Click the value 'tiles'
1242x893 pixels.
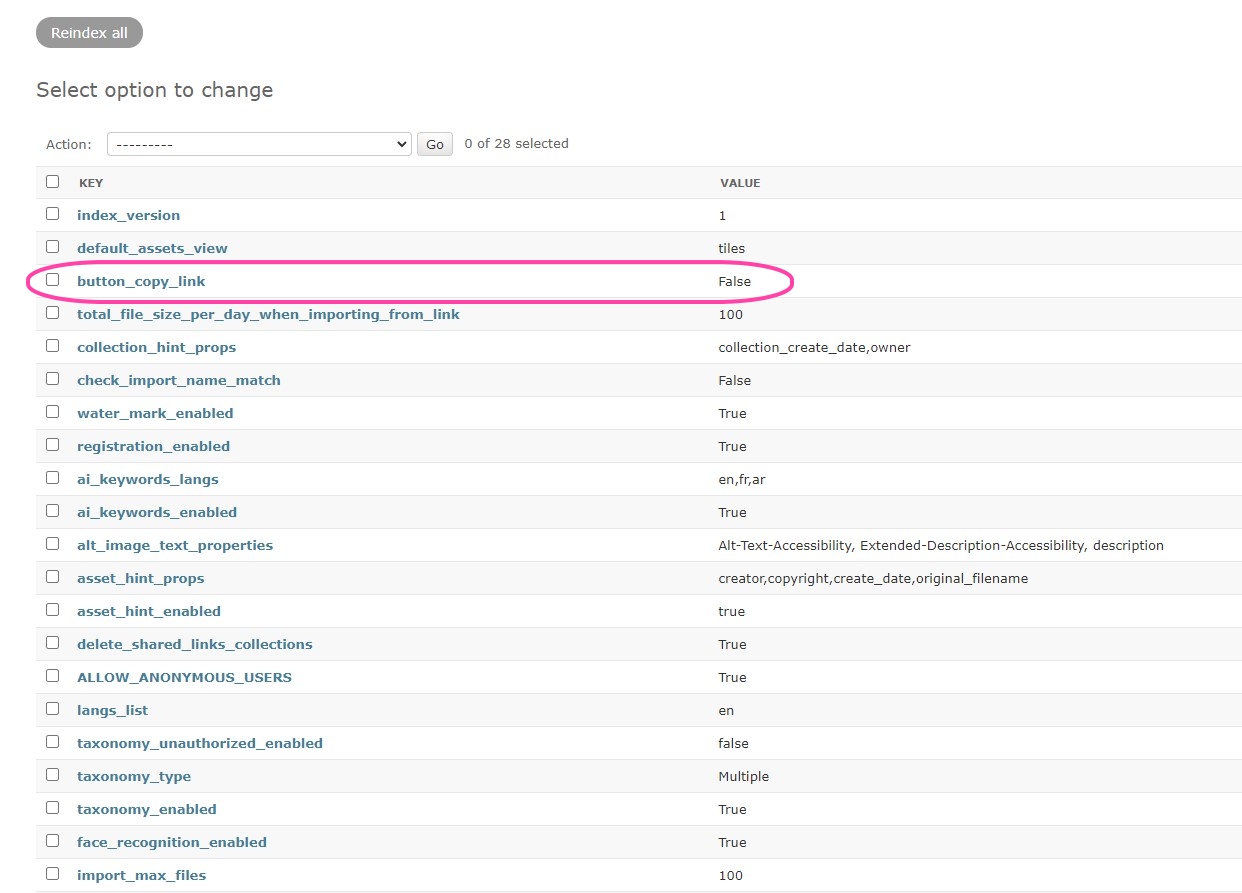(731, 248)
